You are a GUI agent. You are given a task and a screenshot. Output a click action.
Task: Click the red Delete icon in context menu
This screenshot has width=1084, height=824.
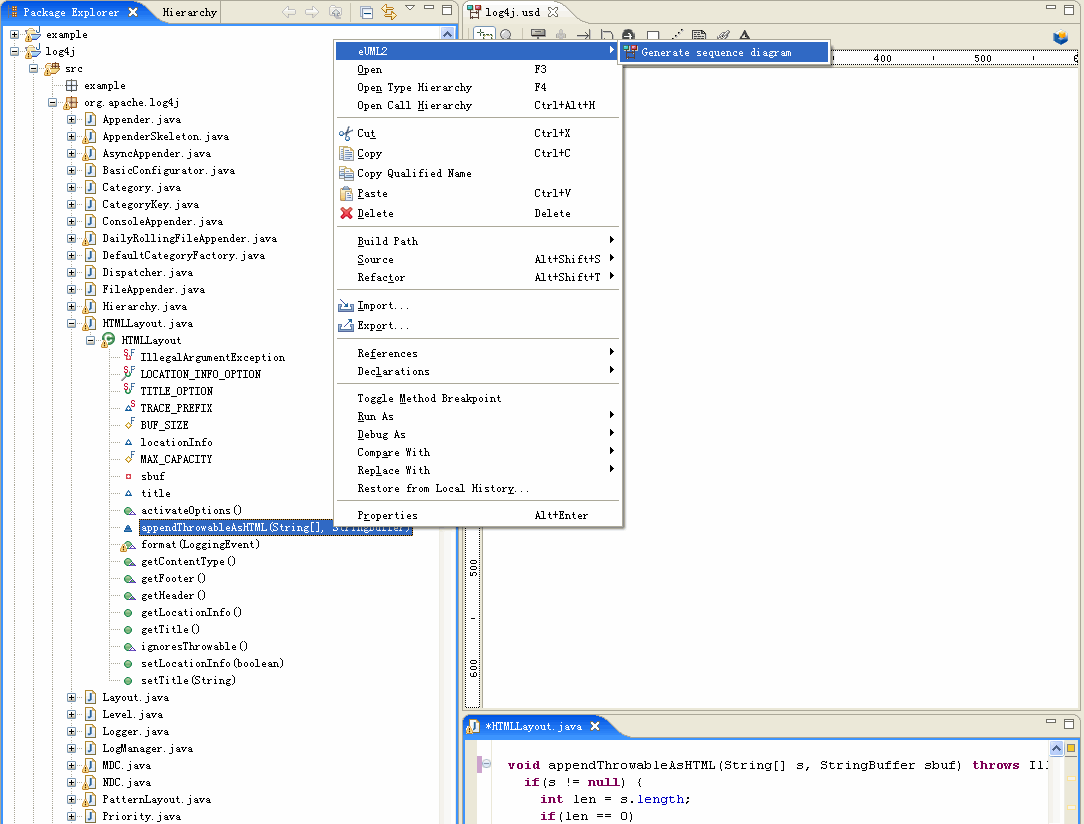pos(346,213)
